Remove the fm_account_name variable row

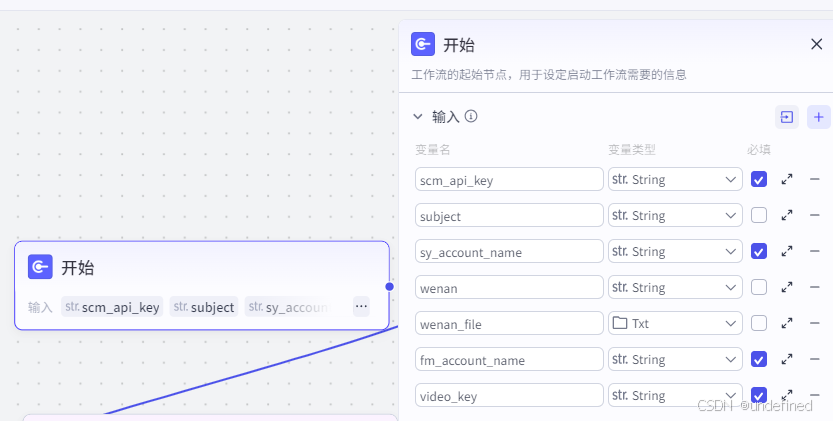tap(814, 359)
